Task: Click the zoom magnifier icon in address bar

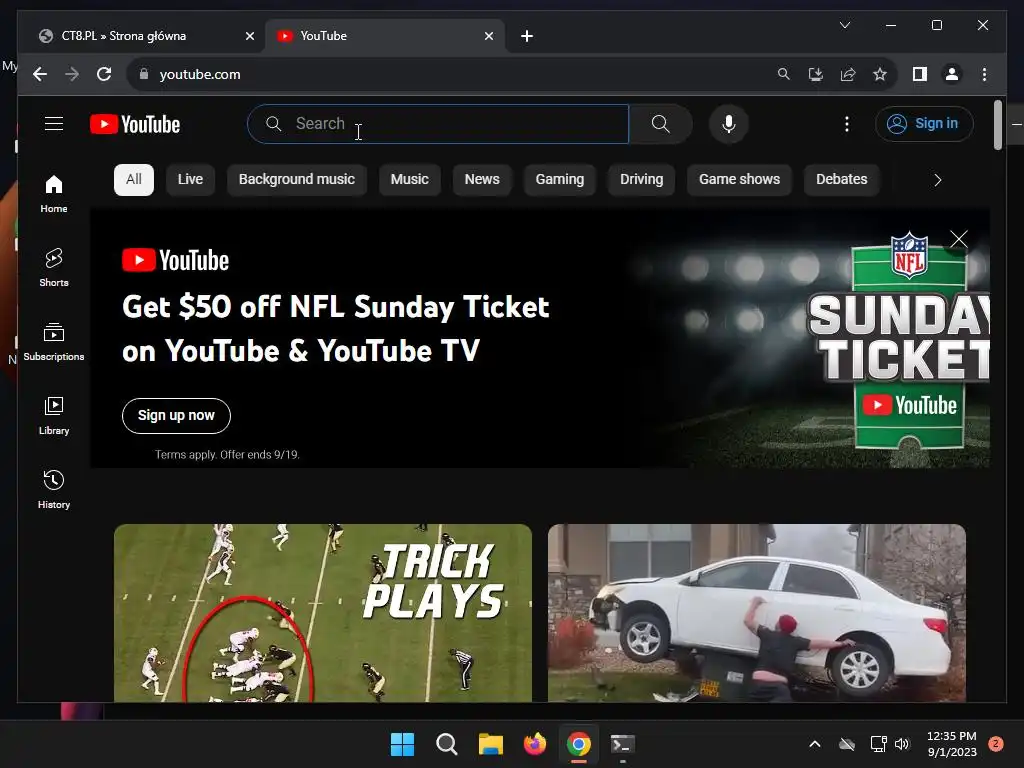Action: pos(784,74)
